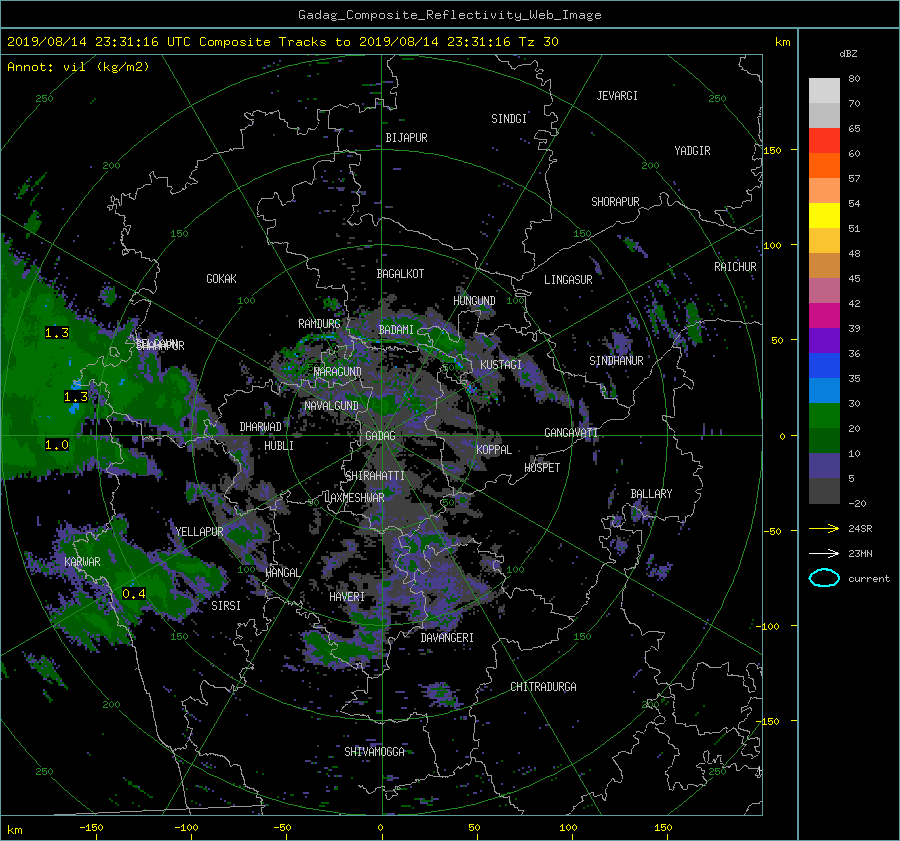The image size is (900, 841).
Task: Click the HOSPET city label
Action: point(542,468)
